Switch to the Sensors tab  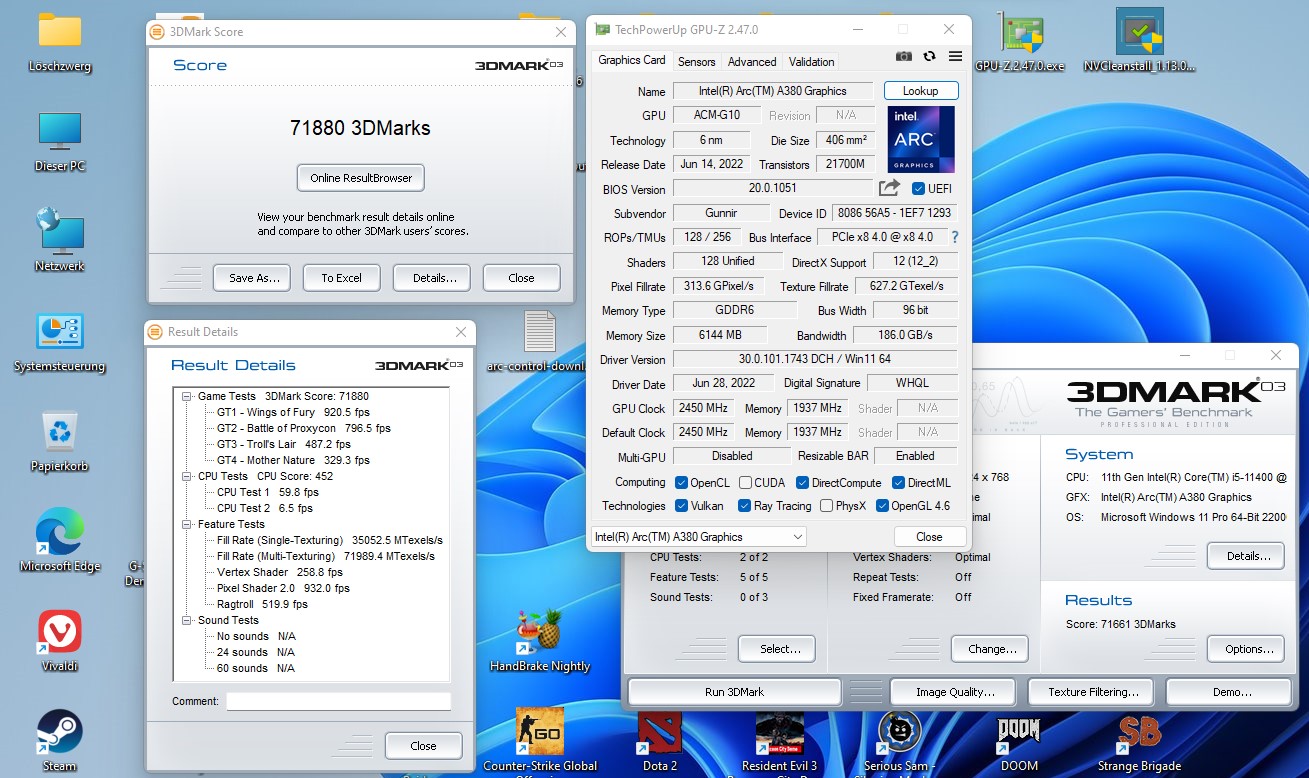[697, 62]
